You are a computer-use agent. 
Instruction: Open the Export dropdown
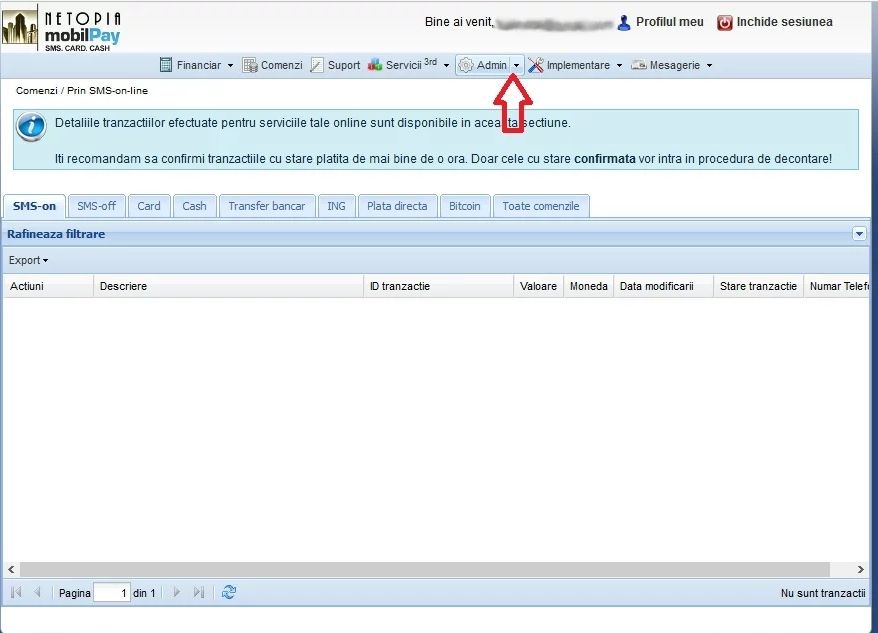[x=28, y=260]
